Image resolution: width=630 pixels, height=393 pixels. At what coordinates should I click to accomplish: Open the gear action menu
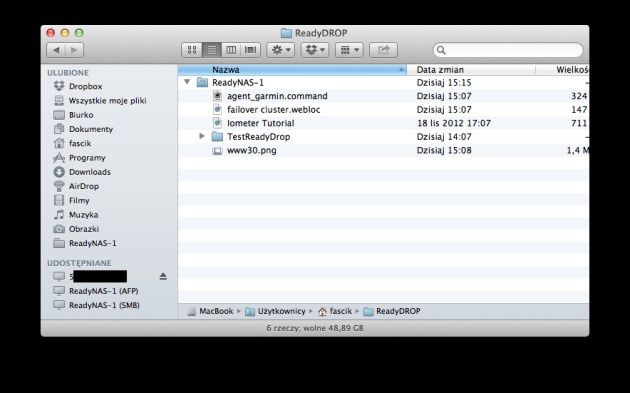pyautogui.click(x=281, y=50)
